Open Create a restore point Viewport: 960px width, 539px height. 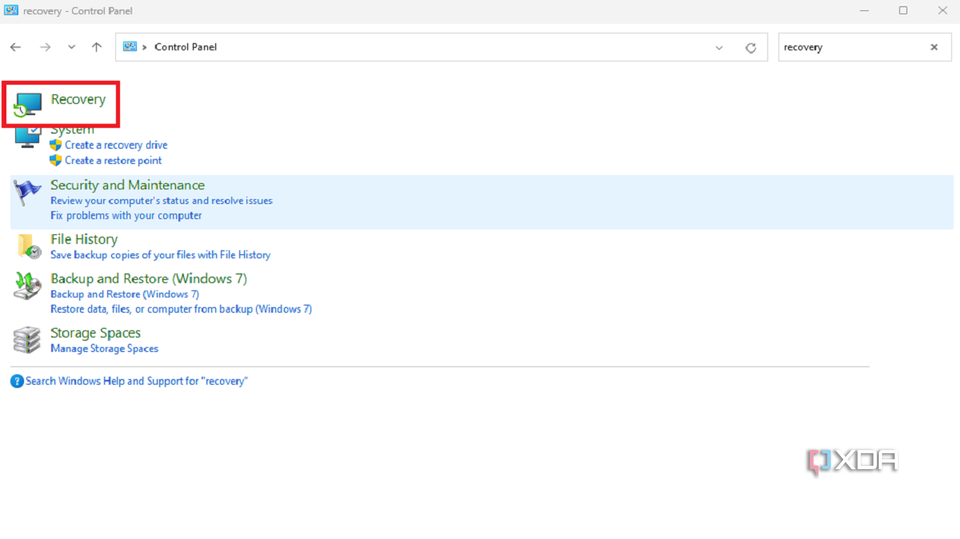[113, 160]
